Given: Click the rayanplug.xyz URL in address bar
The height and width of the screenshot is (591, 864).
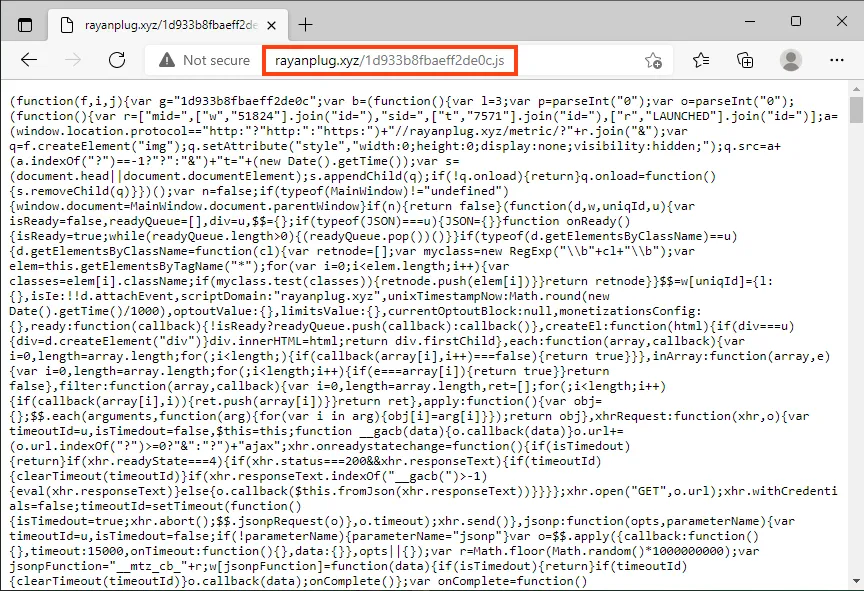Looking at the screenshot, I should [389, 60].
